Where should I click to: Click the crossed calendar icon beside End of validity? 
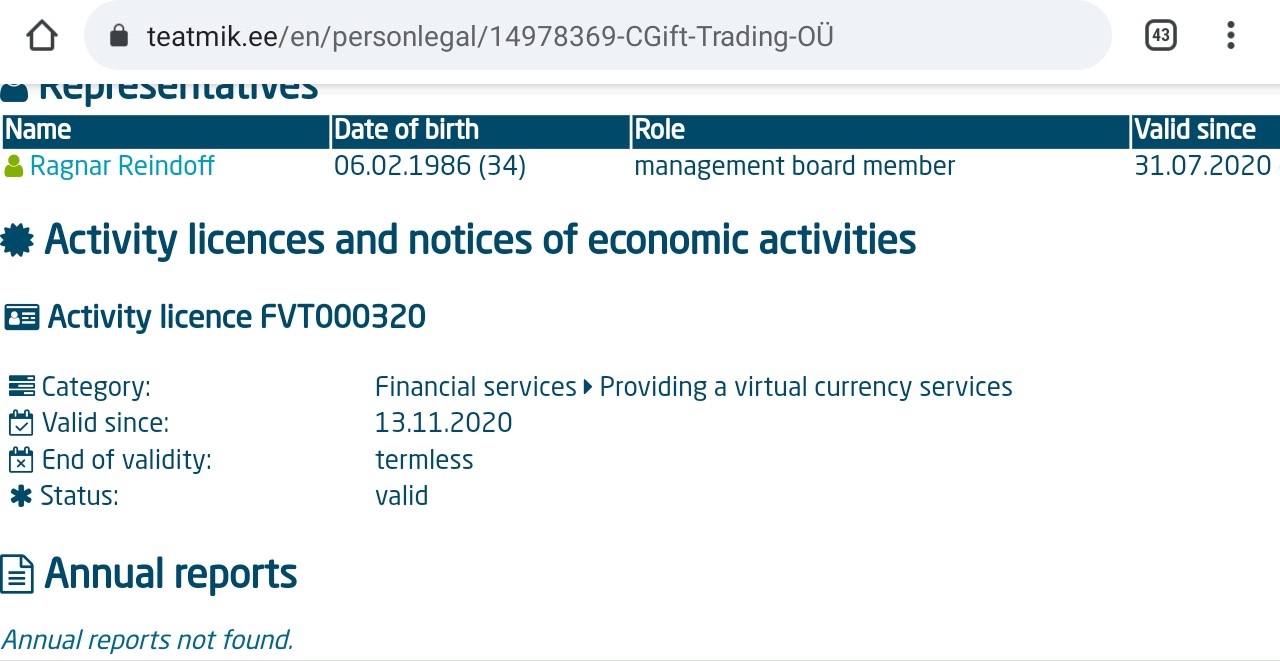coord(18,459)
